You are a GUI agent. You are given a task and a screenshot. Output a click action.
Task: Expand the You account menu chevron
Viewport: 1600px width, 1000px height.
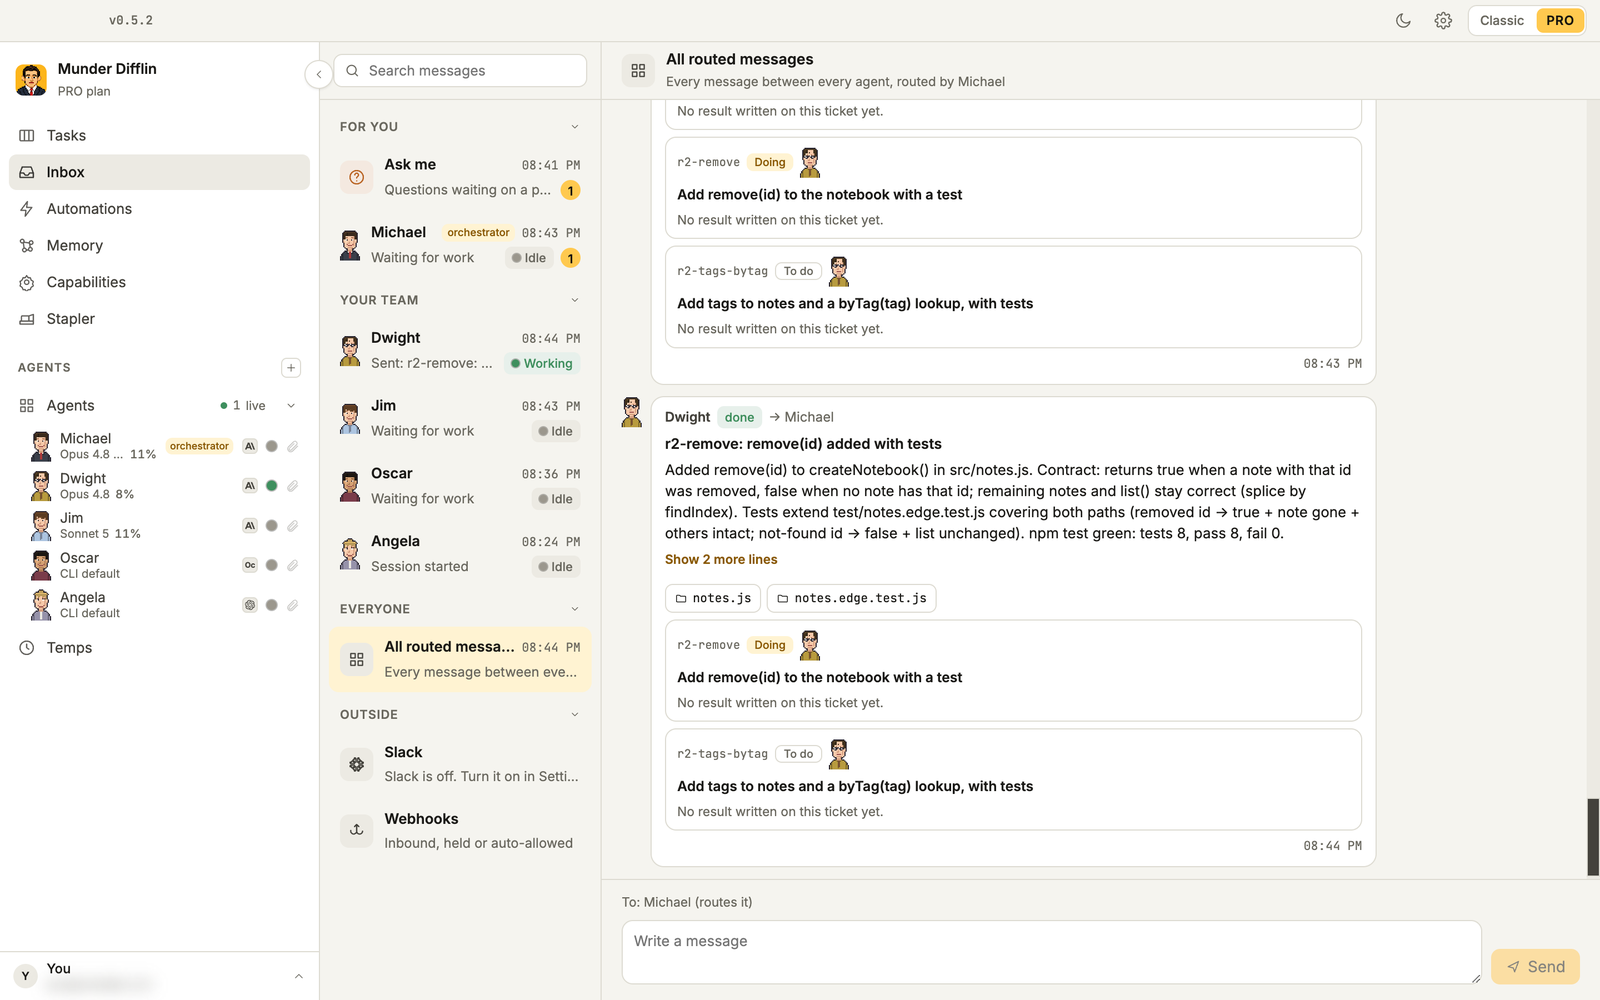tap(298, 976)
